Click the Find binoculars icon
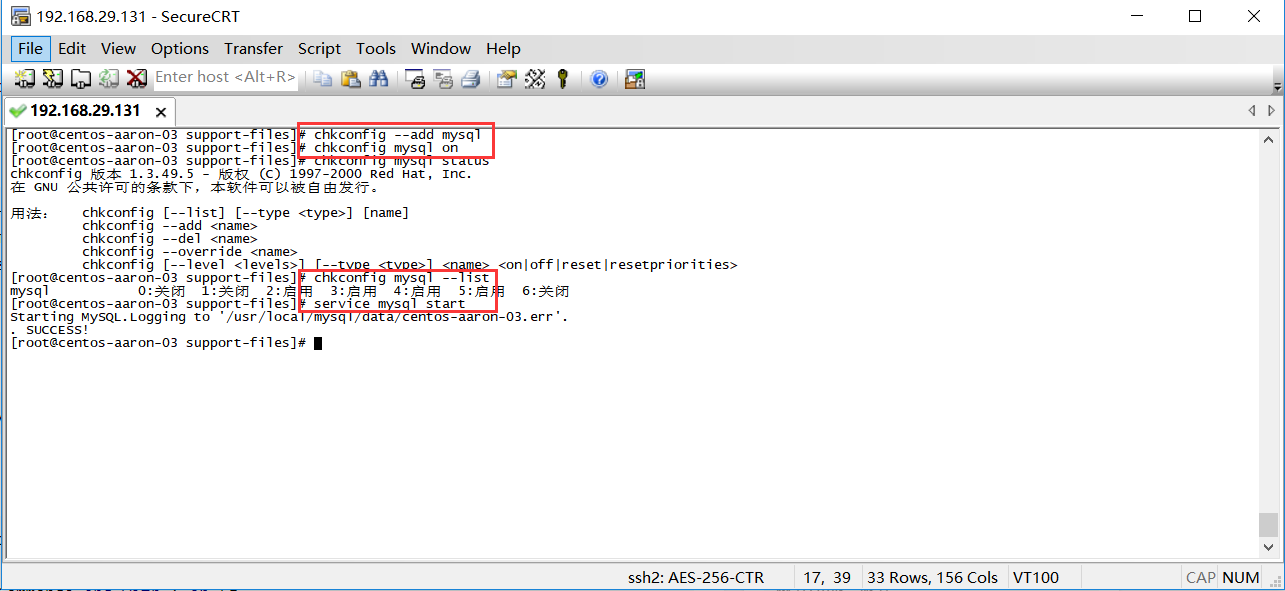The height and width of the screenshot is (591, 1285). point(379,78)
